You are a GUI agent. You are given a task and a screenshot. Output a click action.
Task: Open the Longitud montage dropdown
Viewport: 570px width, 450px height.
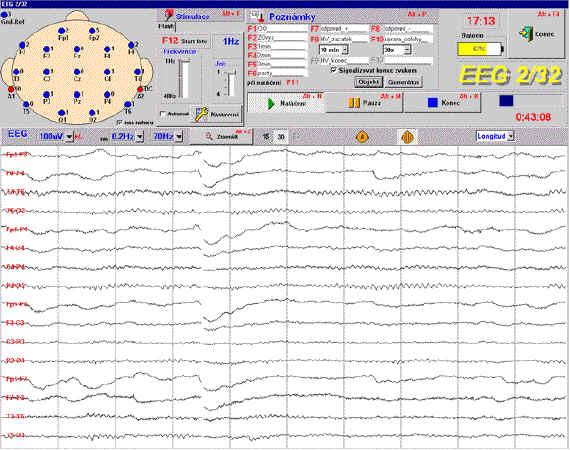511,136
